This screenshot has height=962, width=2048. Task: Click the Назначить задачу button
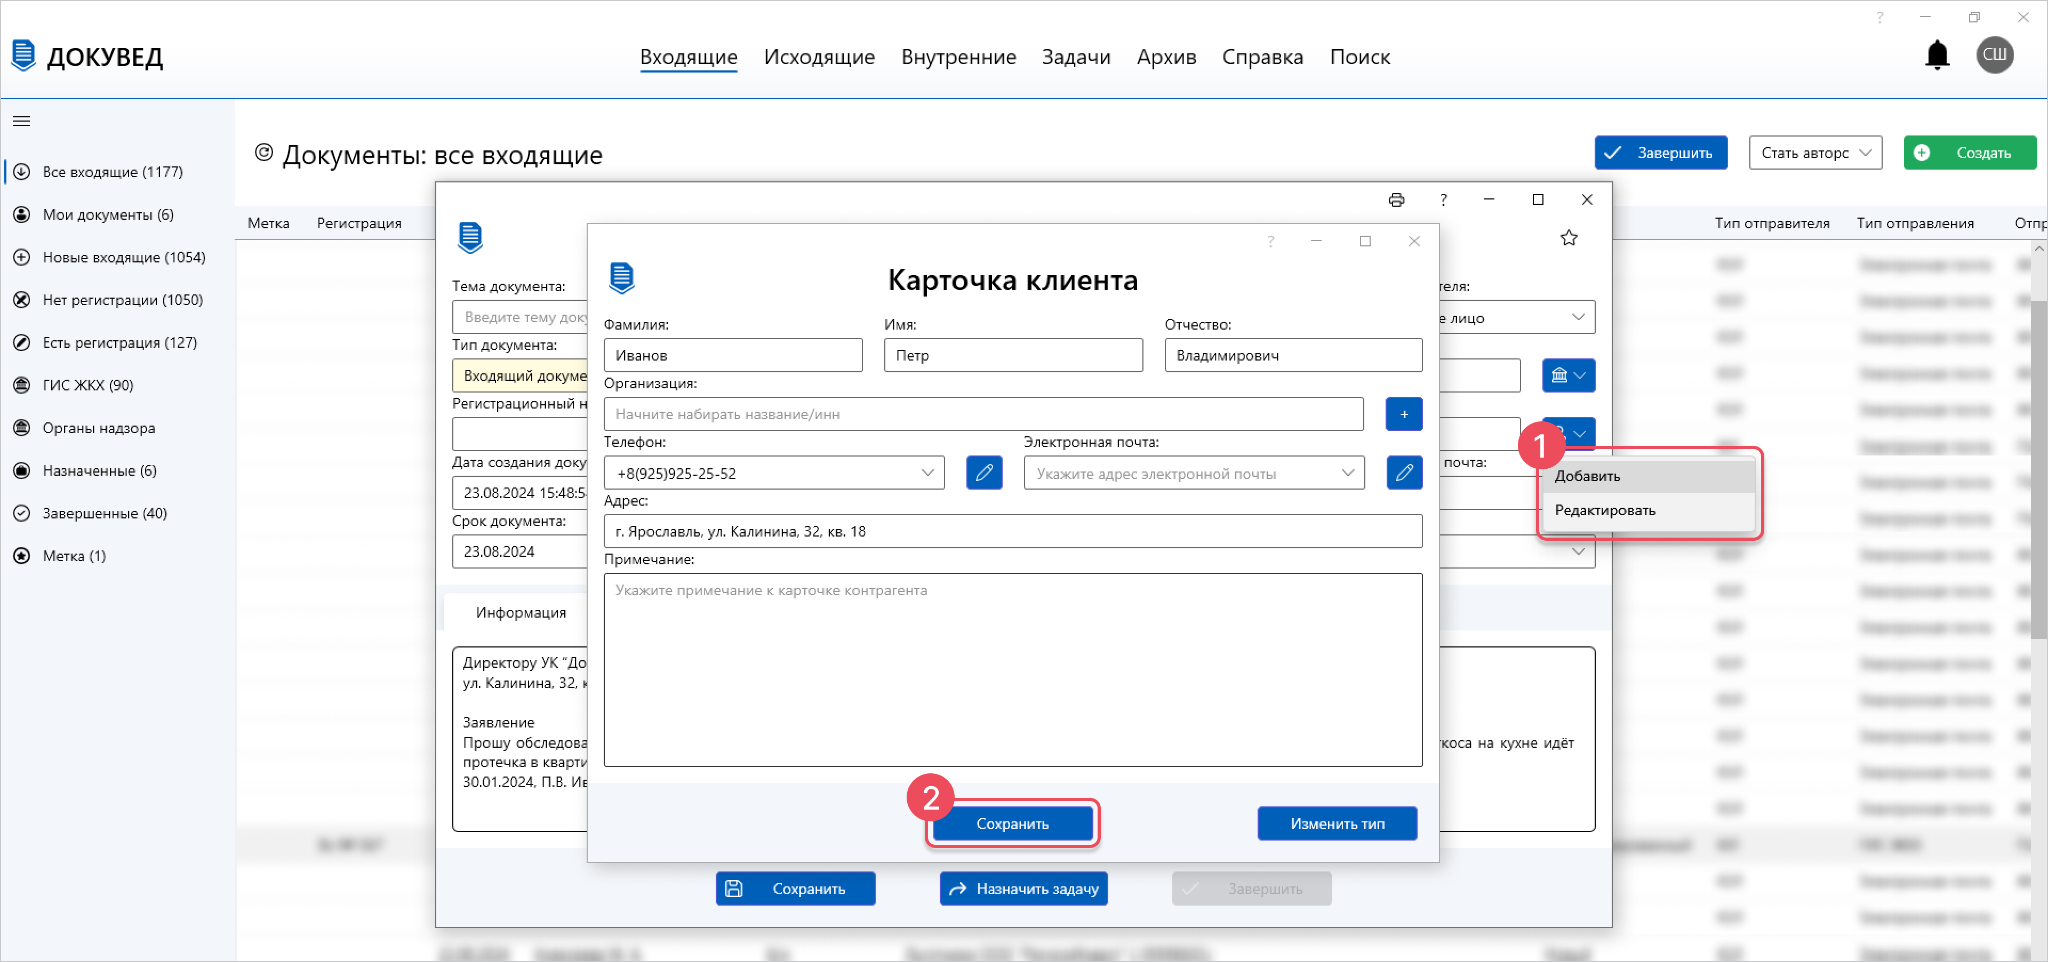click(x=1024, y=889)
